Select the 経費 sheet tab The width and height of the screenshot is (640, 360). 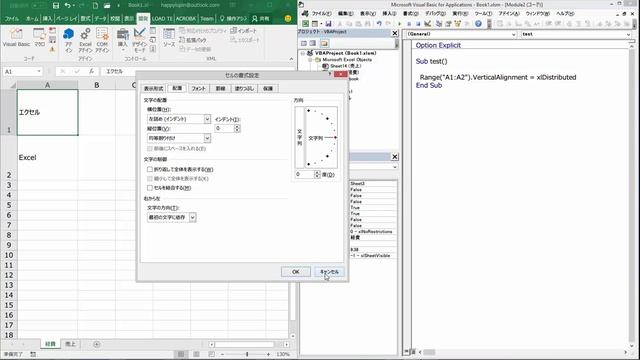(50, 344)
